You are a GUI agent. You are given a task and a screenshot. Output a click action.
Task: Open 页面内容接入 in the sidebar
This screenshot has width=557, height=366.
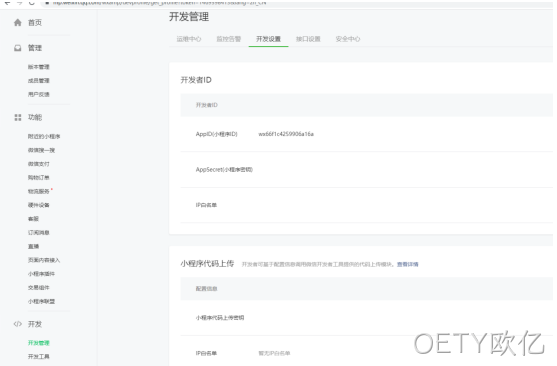click(x=44, y=260)
